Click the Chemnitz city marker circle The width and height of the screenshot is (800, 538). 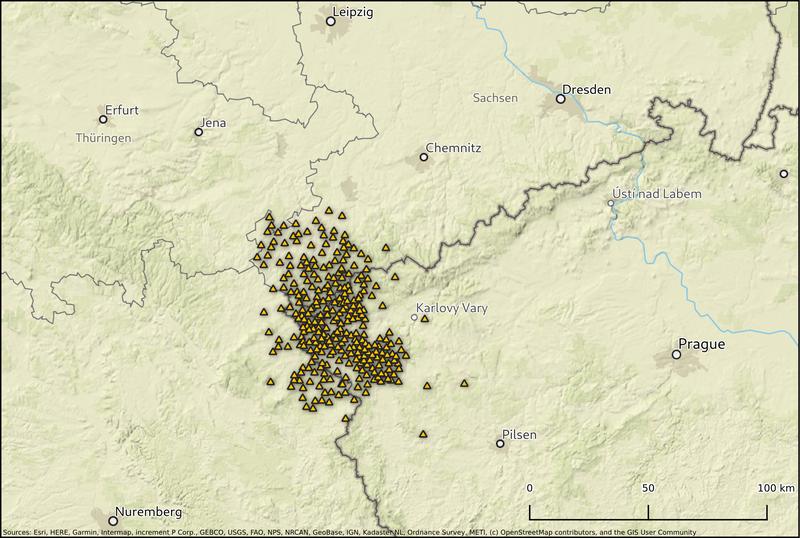(423, 157)
